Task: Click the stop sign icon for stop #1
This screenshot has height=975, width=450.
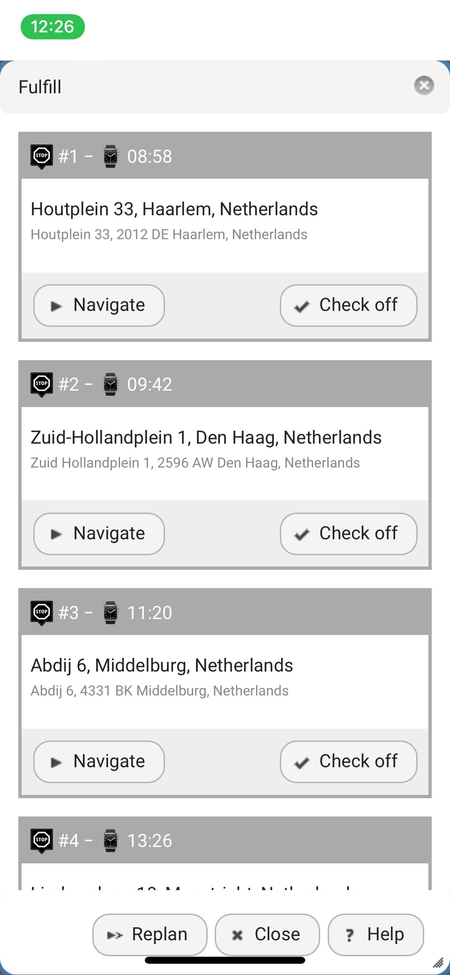Action: [42, 157]
